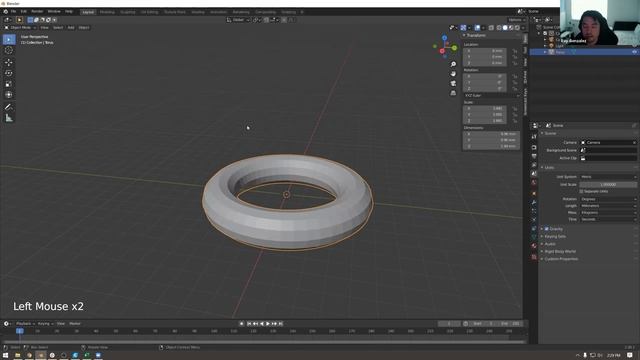Viewport: 640px width, 360px height.
Task: Select the Select Box tool
Action: tap(9, 40)
